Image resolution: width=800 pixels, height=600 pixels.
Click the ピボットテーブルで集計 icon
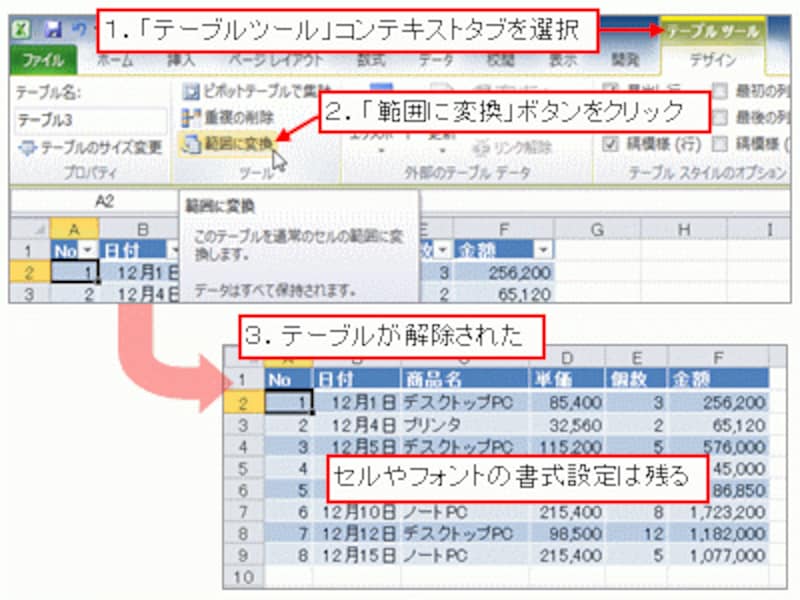(191, 92)
